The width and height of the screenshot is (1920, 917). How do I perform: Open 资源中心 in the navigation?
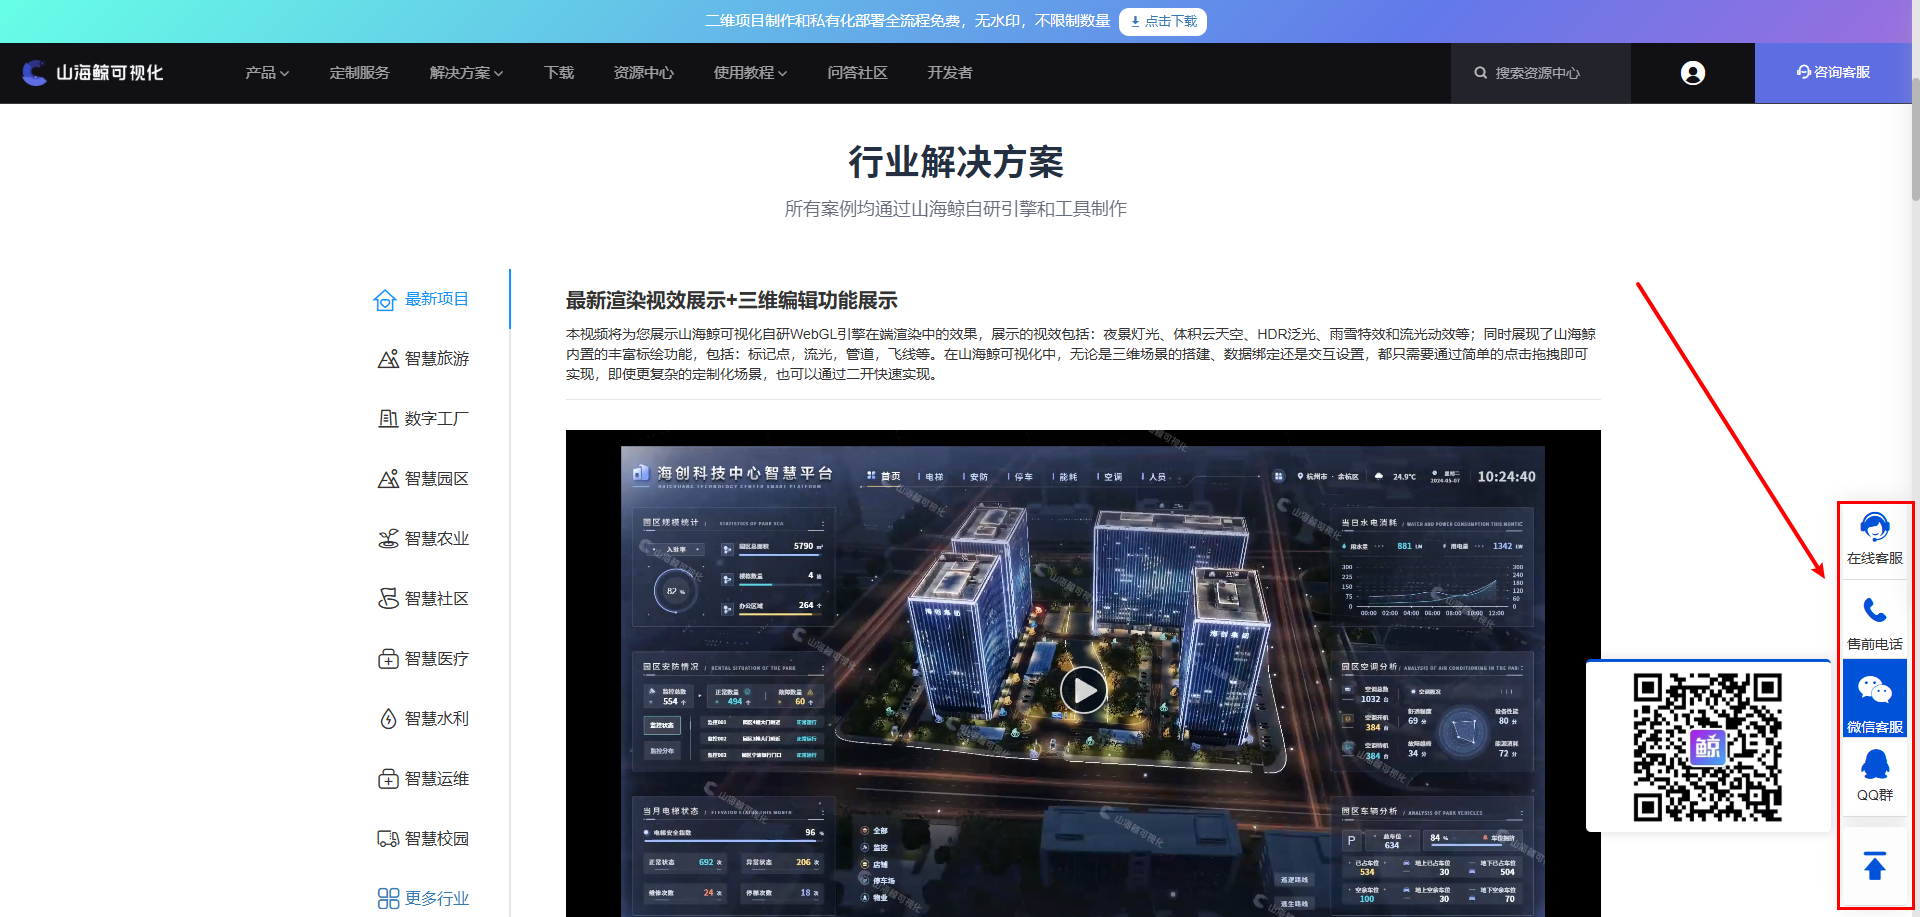point(644,73)
